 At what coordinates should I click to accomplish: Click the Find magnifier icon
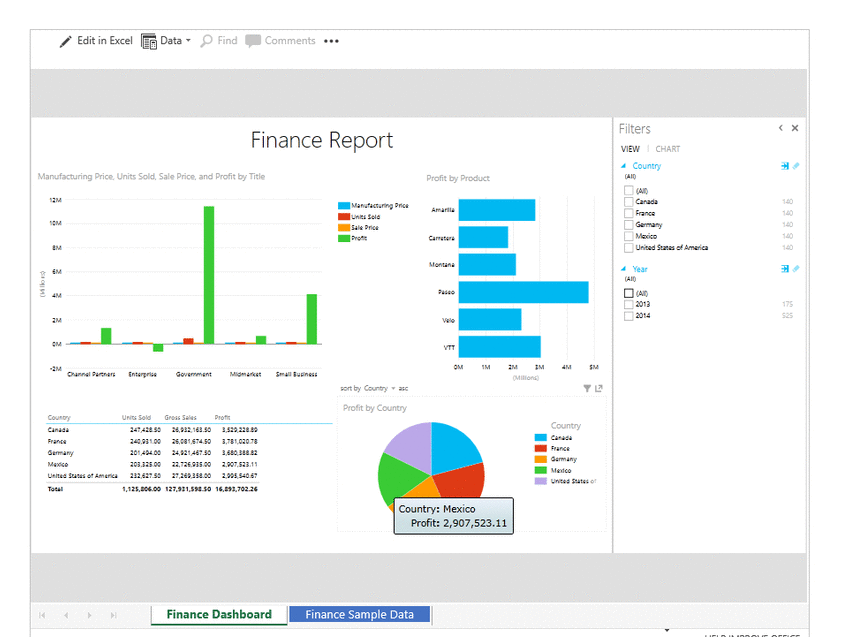tap(204, 40)
